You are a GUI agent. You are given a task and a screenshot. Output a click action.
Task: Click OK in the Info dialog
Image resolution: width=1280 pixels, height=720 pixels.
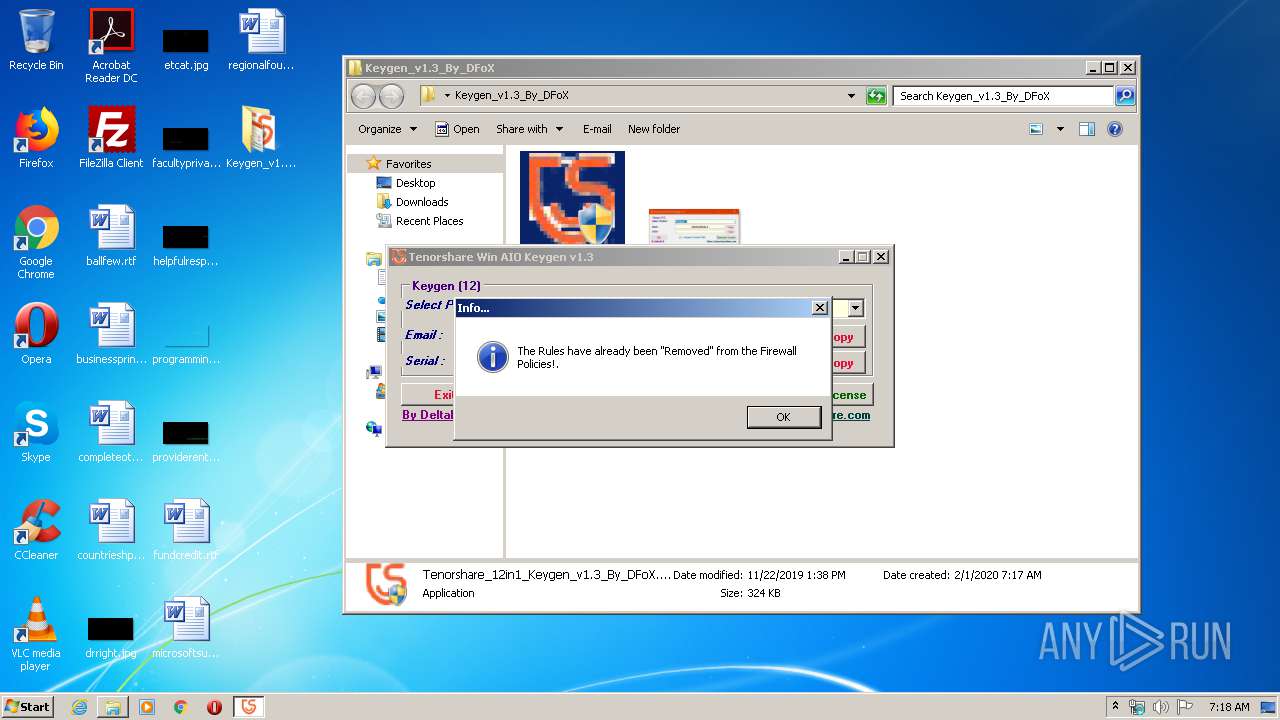(x=783, y=417)
